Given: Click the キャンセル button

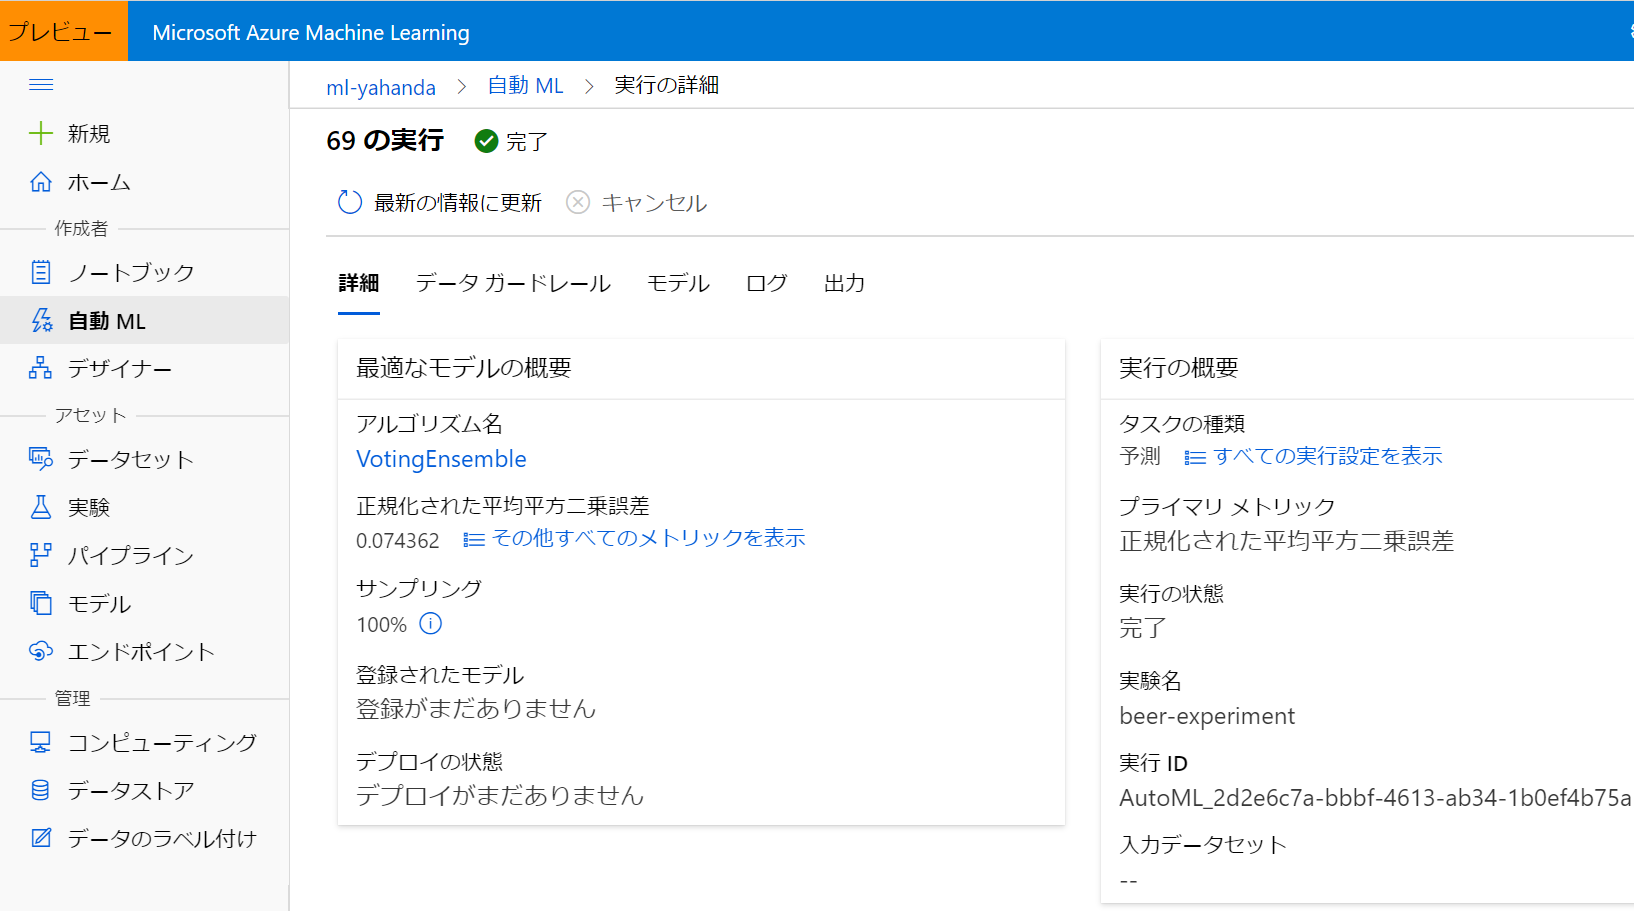Looking at the screenshot, I should [x=636, y=203].
